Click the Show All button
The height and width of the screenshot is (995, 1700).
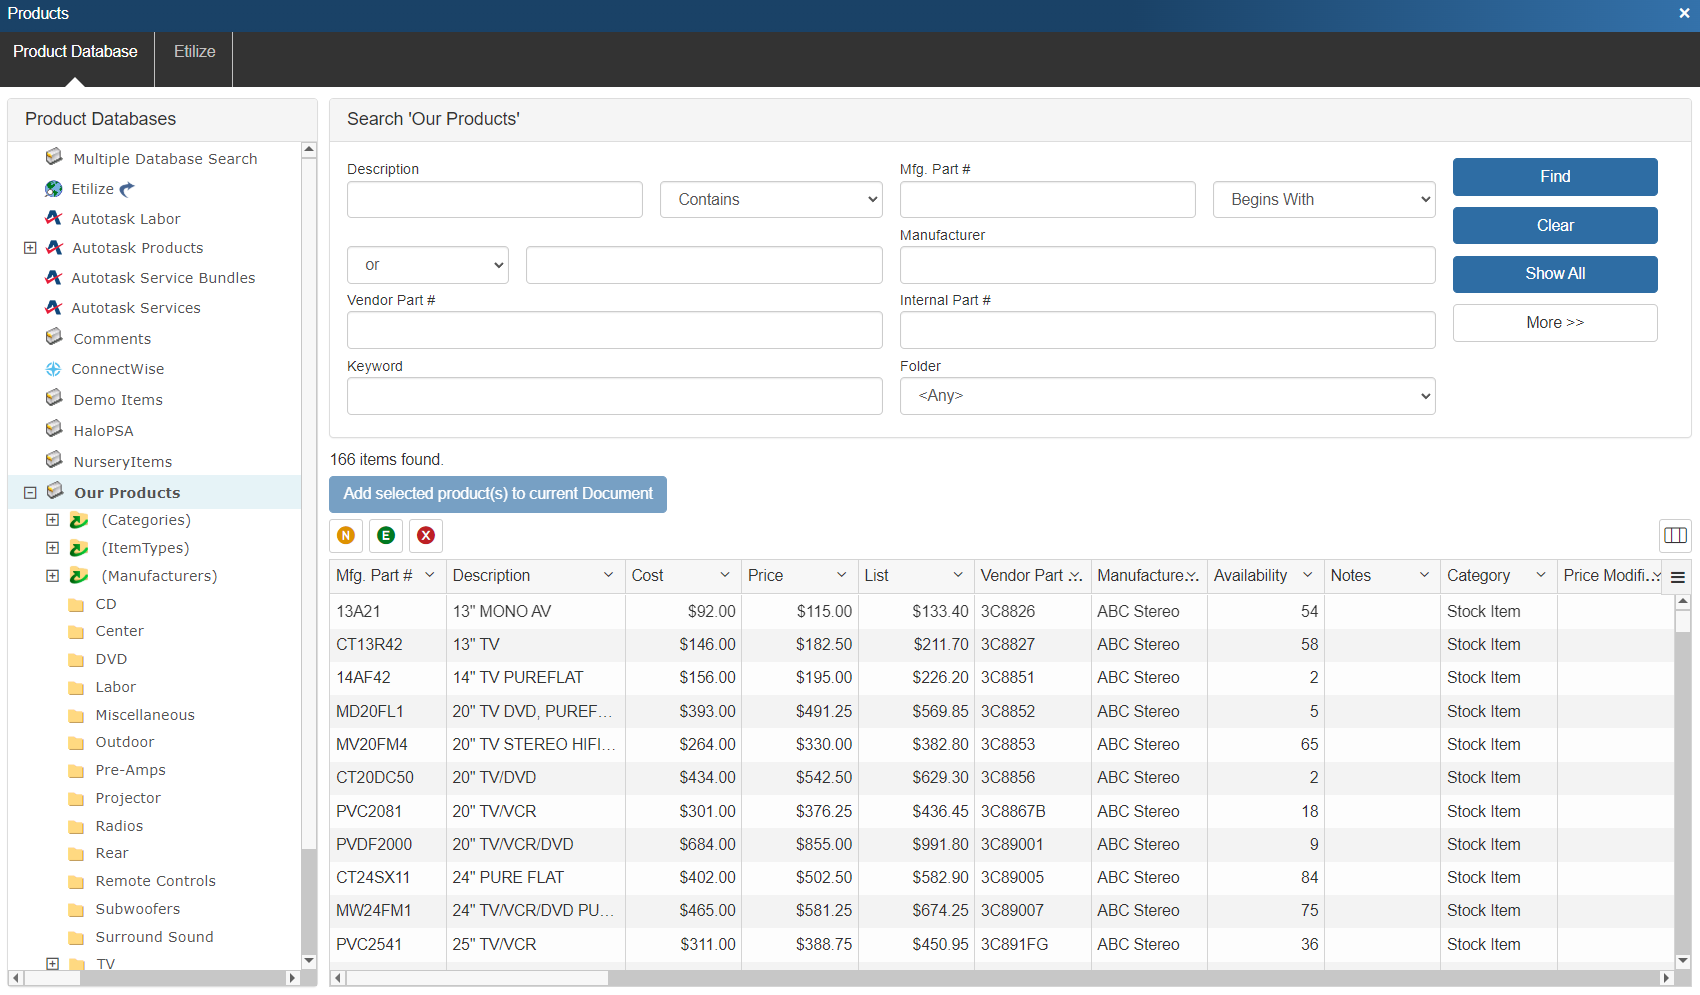click(x=1554, y=274)
